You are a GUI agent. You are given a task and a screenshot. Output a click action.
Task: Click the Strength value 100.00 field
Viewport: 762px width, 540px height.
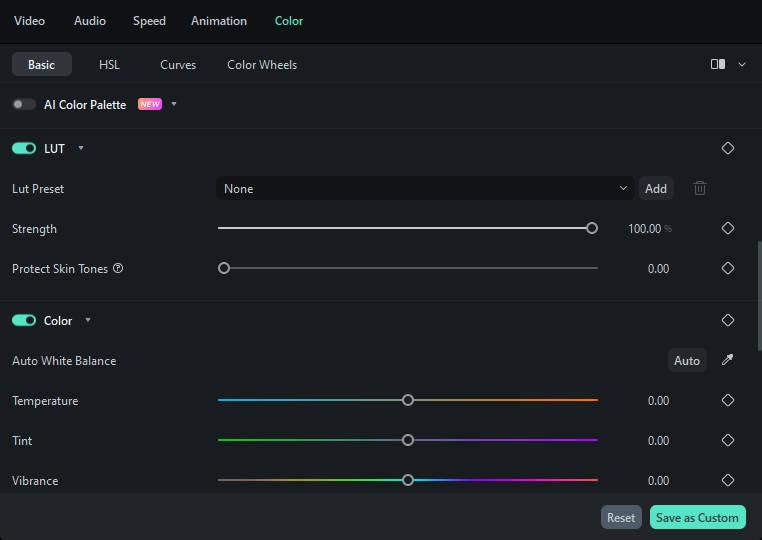coord(645,228)
